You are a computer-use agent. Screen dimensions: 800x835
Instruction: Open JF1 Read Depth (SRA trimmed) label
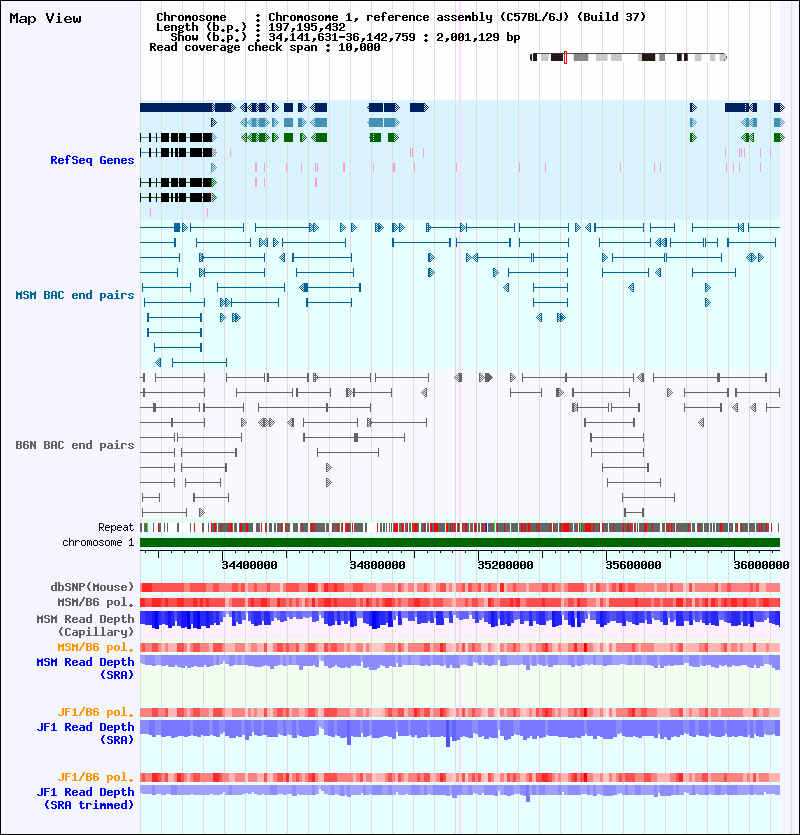tap(85, 798)
